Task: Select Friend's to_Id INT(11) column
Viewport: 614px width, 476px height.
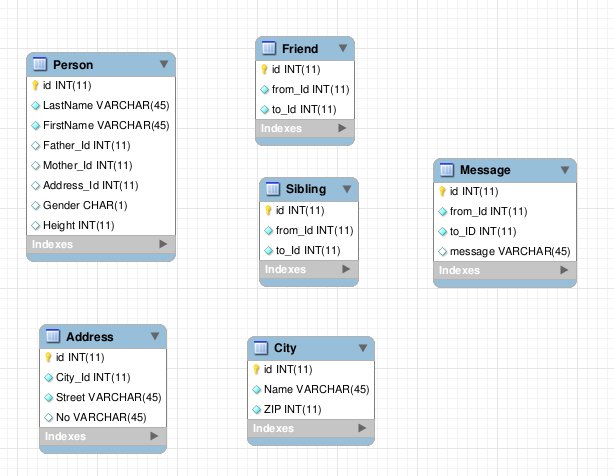Action: pyautogui.click(x=305, y=110)
